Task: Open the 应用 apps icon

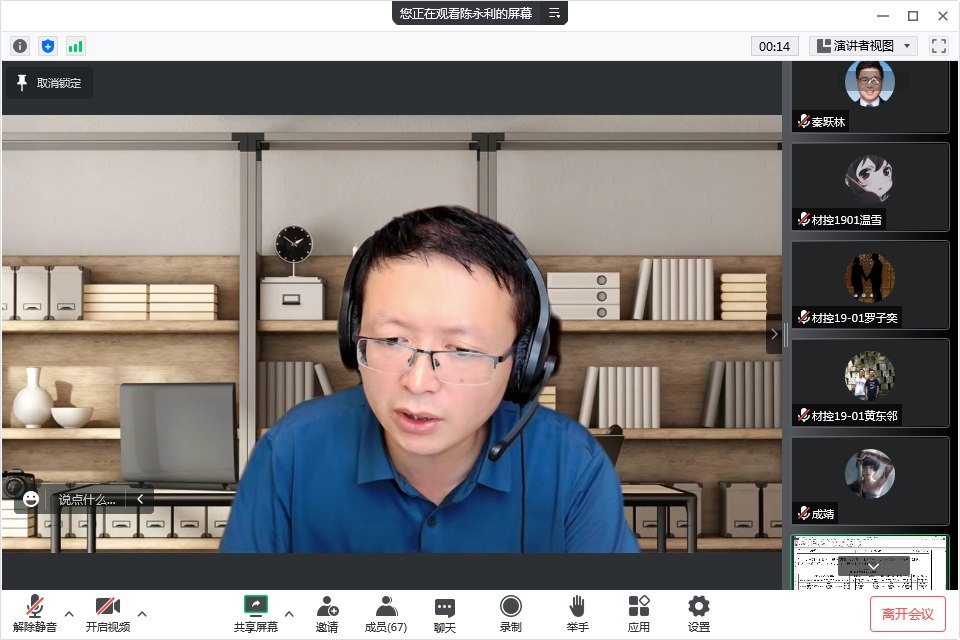Action: click(638, 613)
